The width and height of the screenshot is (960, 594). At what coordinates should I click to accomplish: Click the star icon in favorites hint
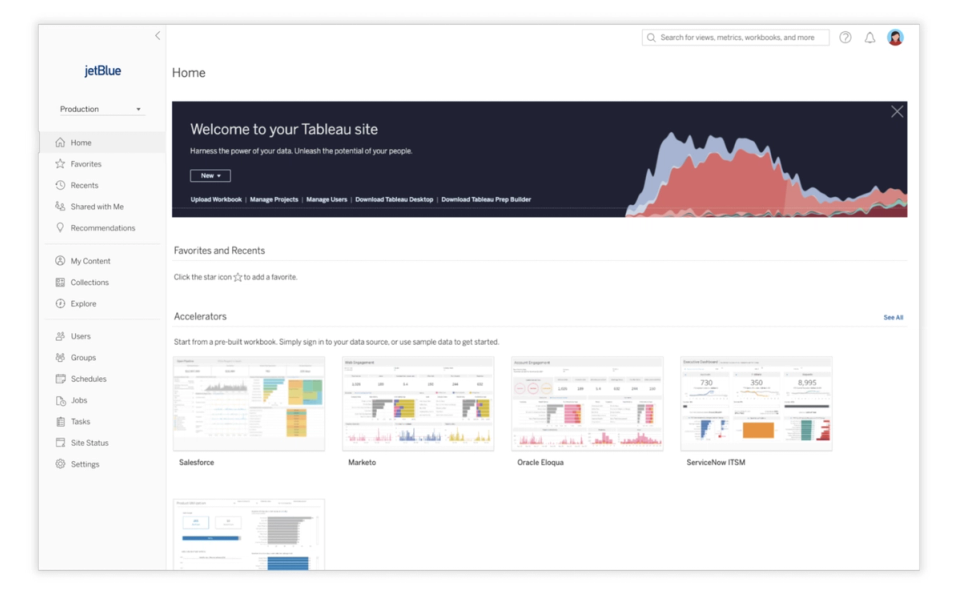(238, 277)
